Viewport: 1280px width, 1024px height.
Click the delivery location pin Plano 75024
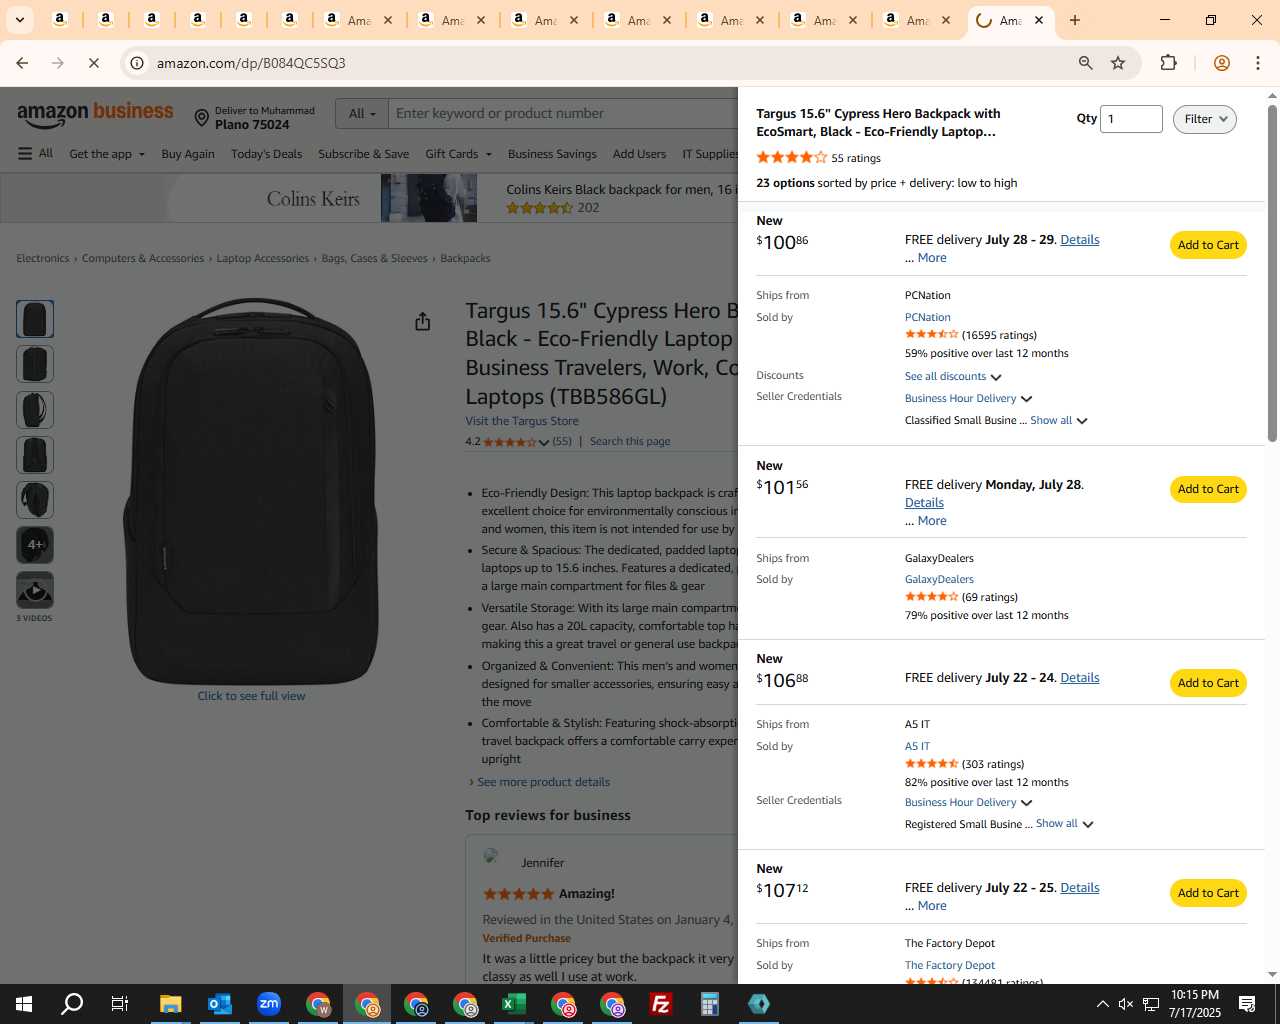click(x=254, y=118)
